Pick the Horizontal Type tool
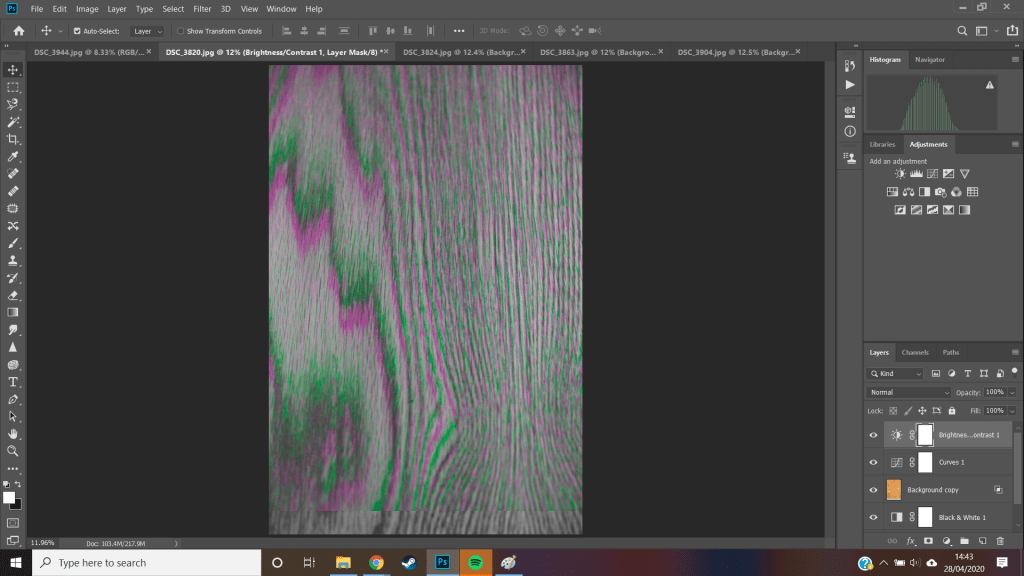The height and width of the screenshot is (576, 1024). 13,382
